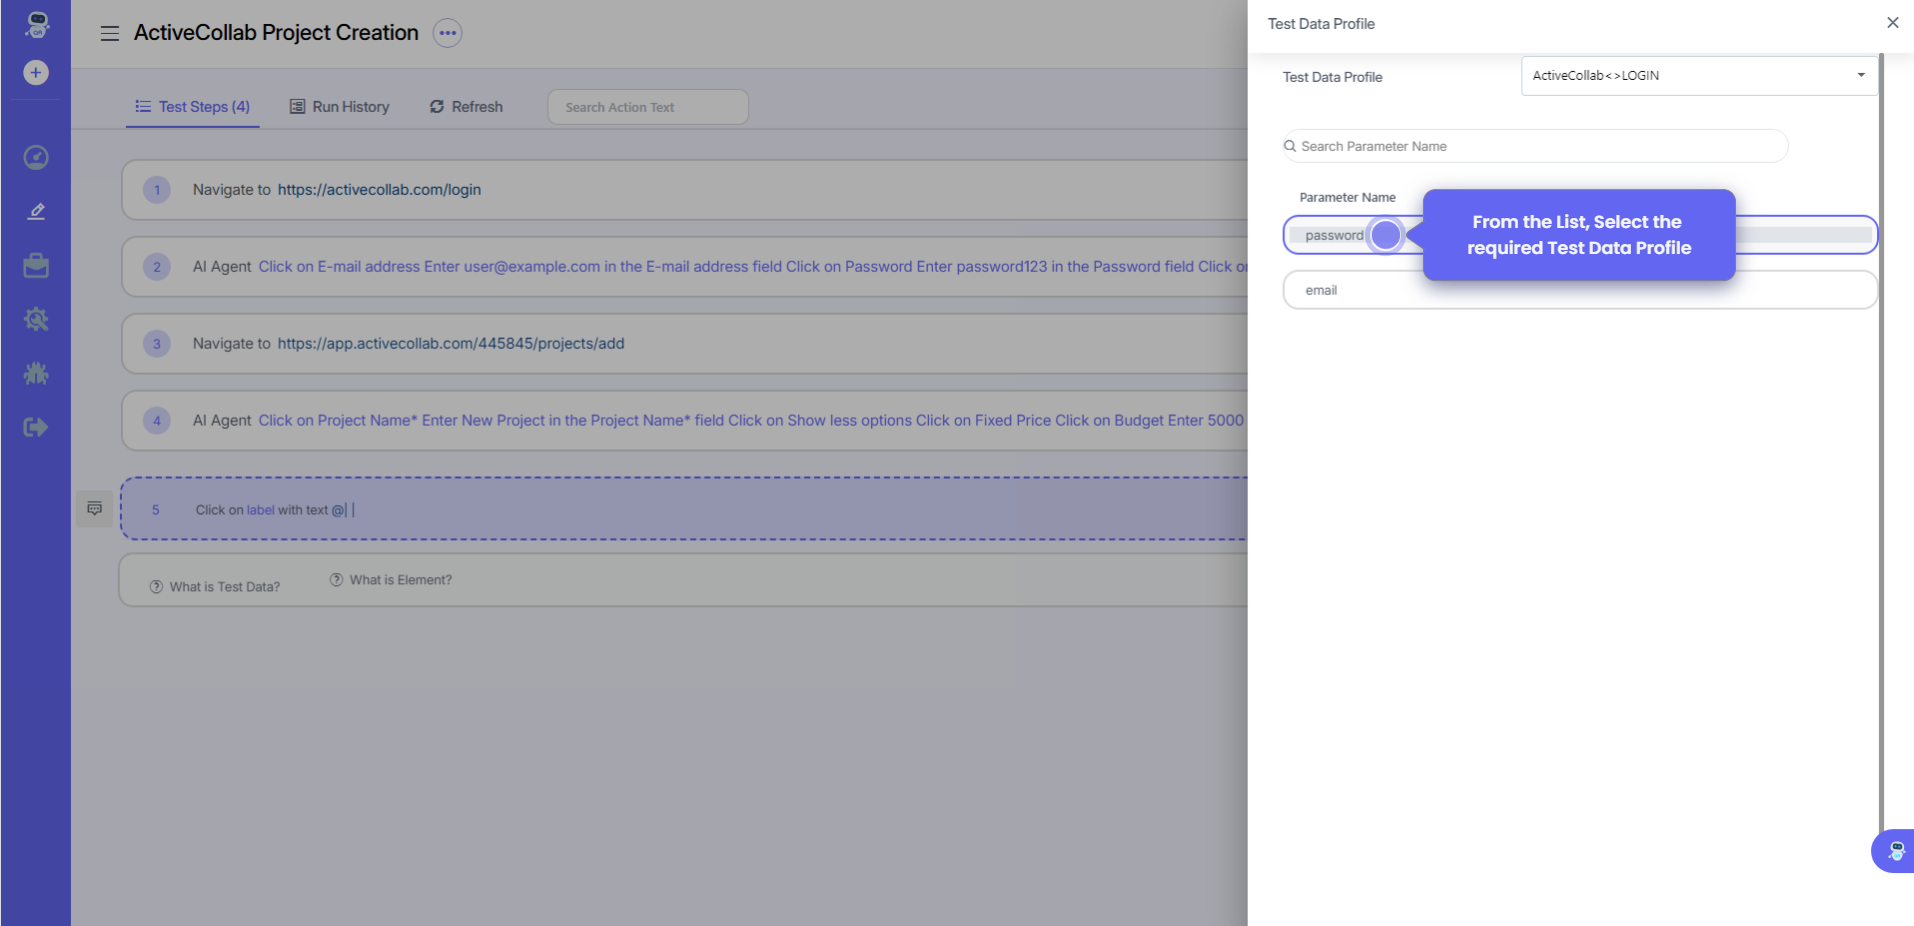Click the Refresh button
This screenshot has width=1914, height=926.
tap(466, 107)
